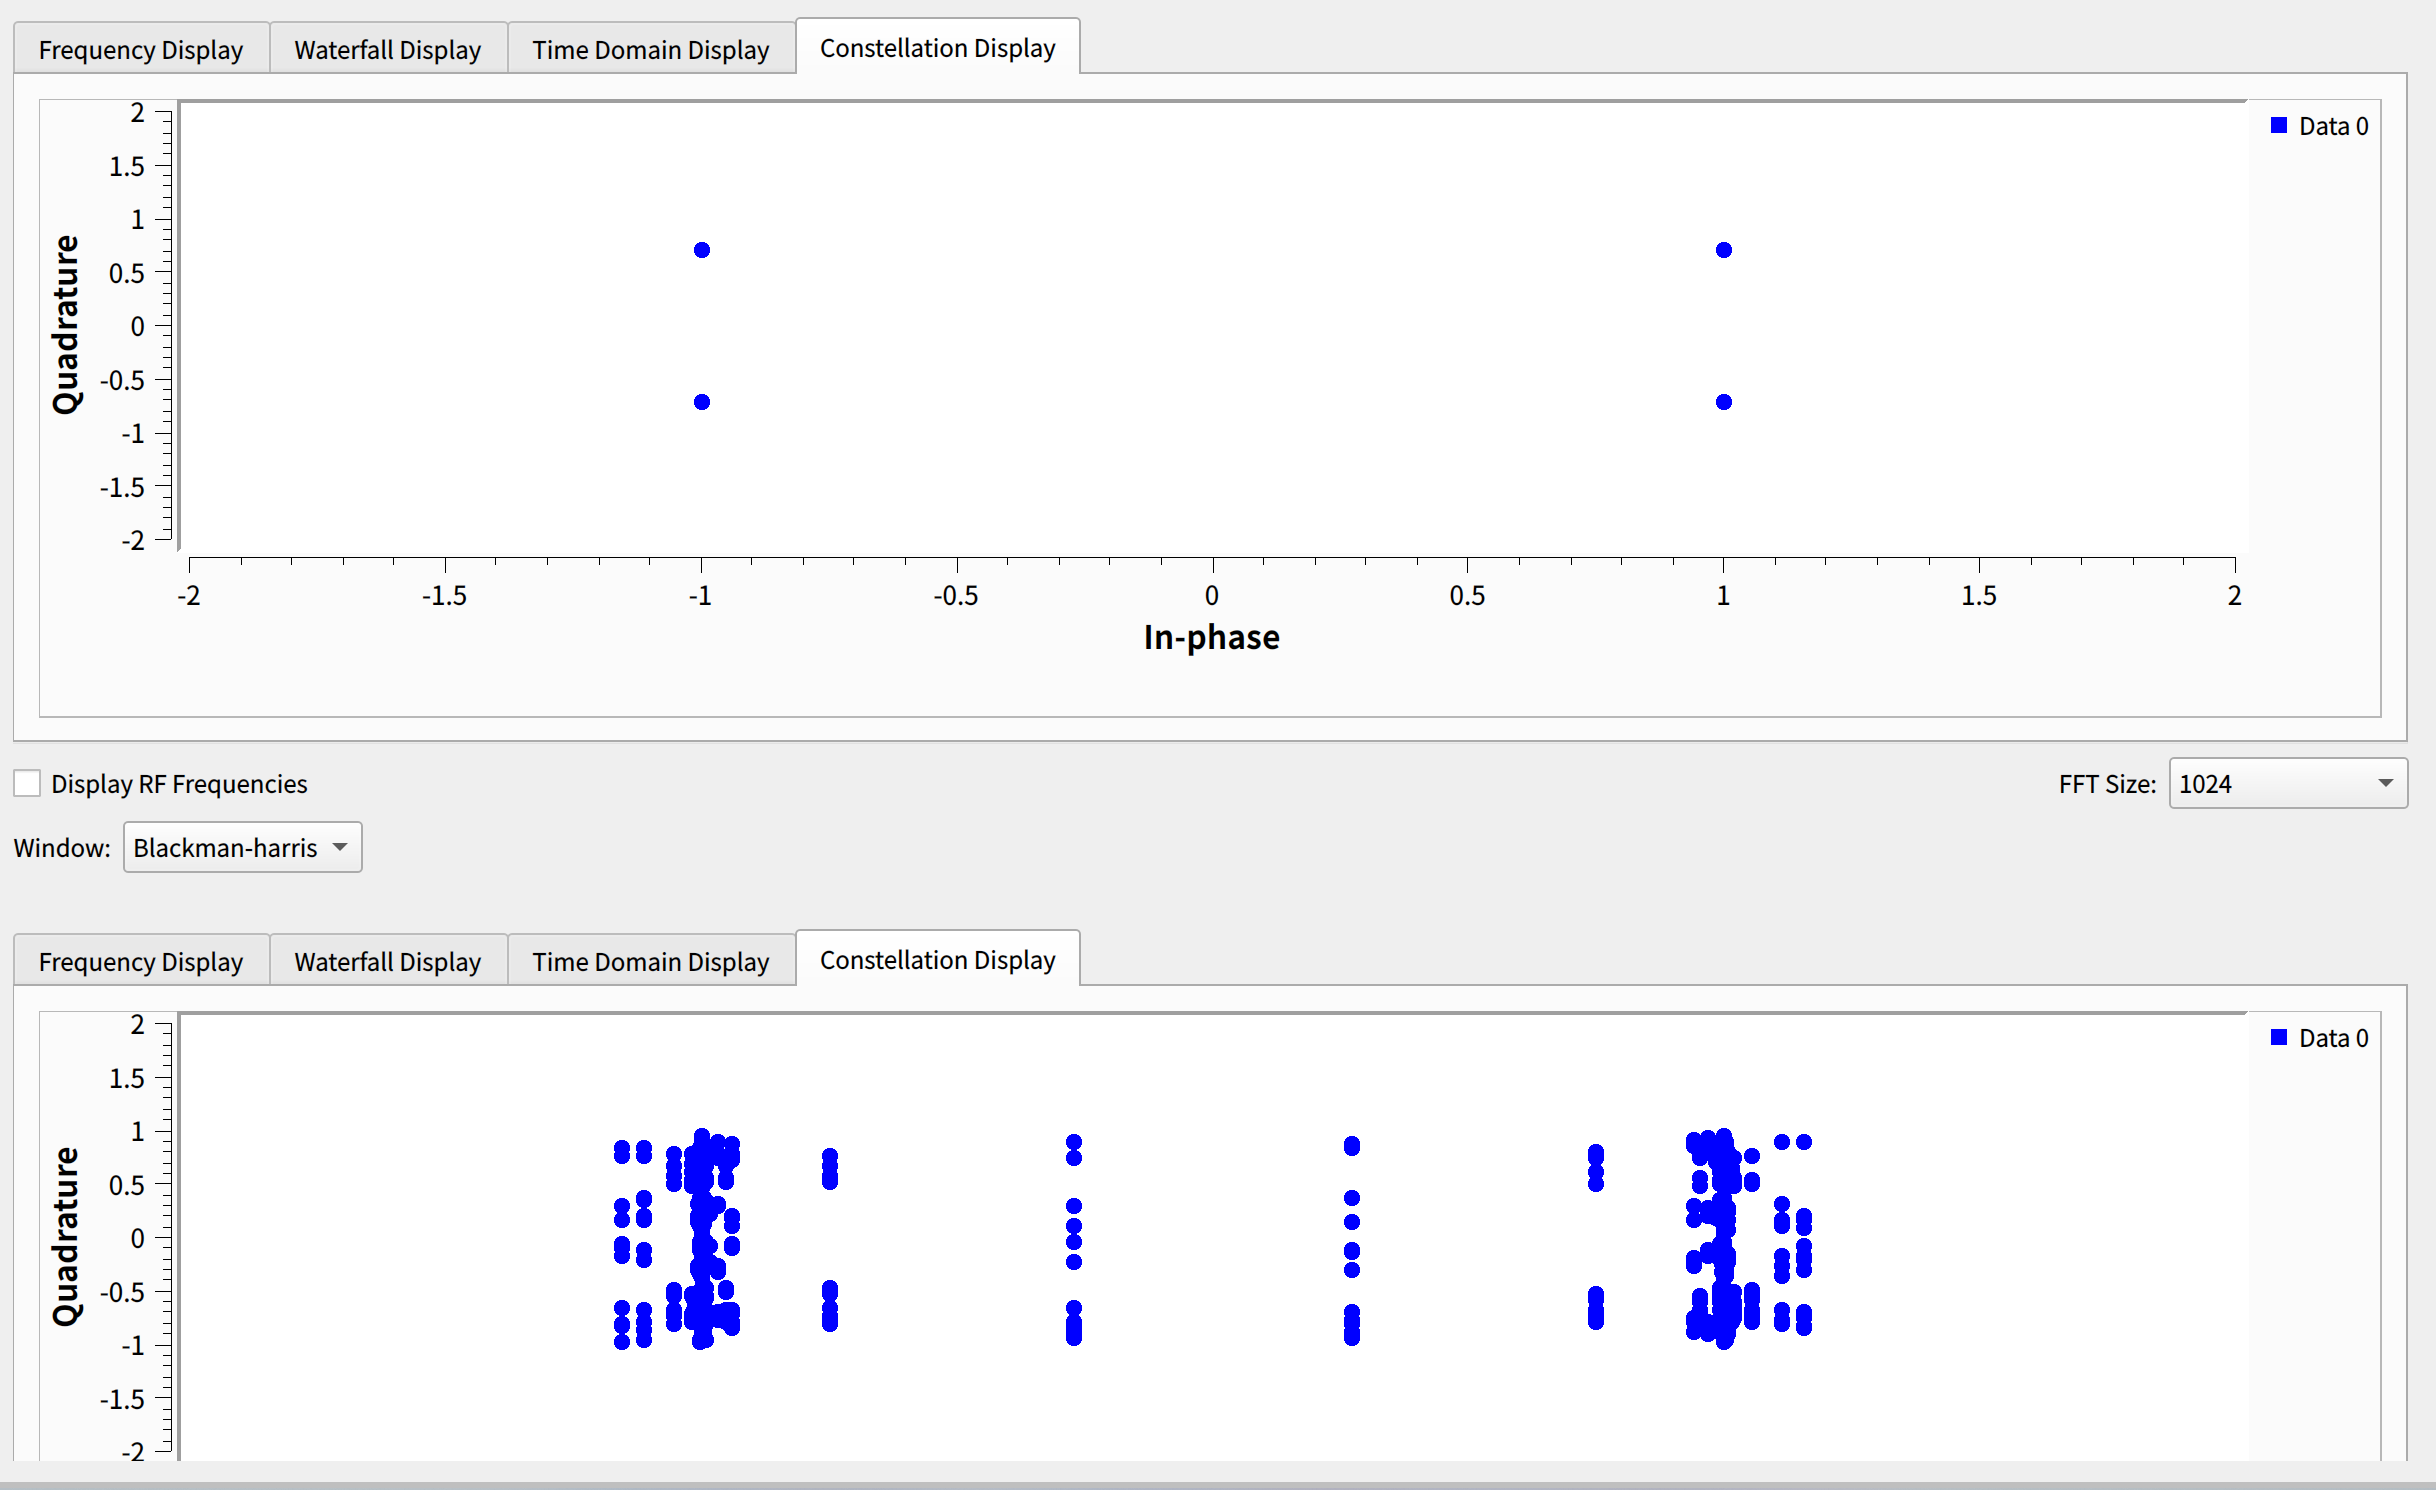Screen dimensions: 2436x1490
Task: Click the top Data 0 legend label
Action: pos(2333,126)
